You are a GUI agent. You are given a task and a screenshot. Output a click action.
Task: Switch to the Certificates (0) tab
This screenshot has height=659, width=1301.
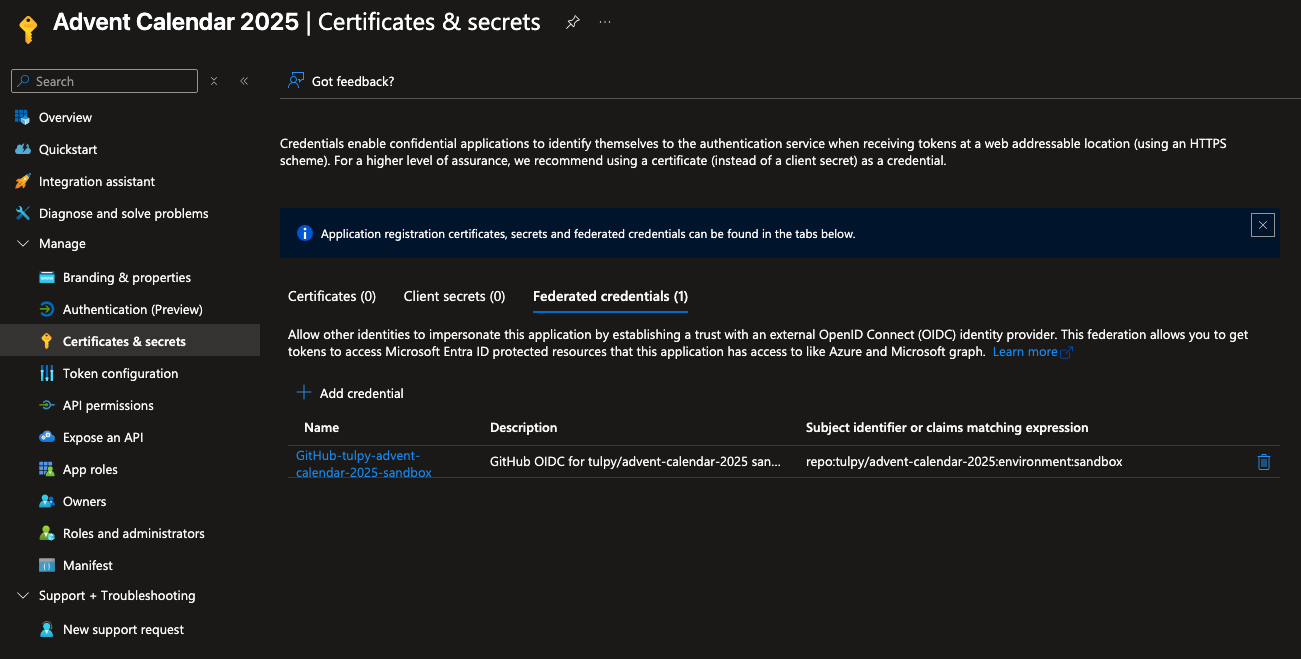point(332,296)
